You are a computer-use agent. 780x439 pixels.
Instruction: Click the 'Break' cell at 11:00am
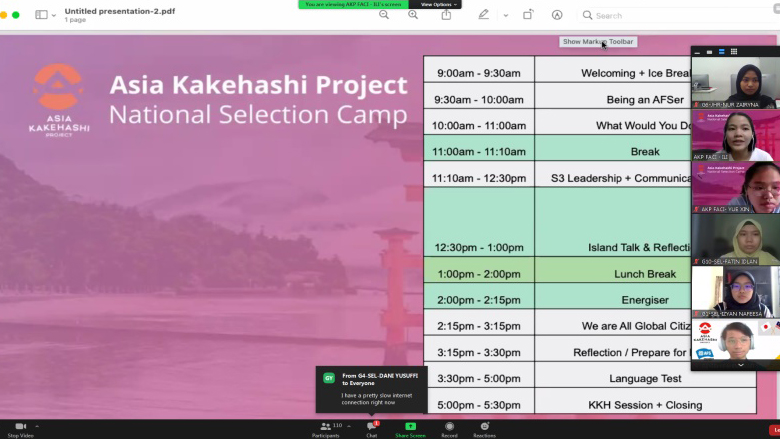[x=613, y=148]
